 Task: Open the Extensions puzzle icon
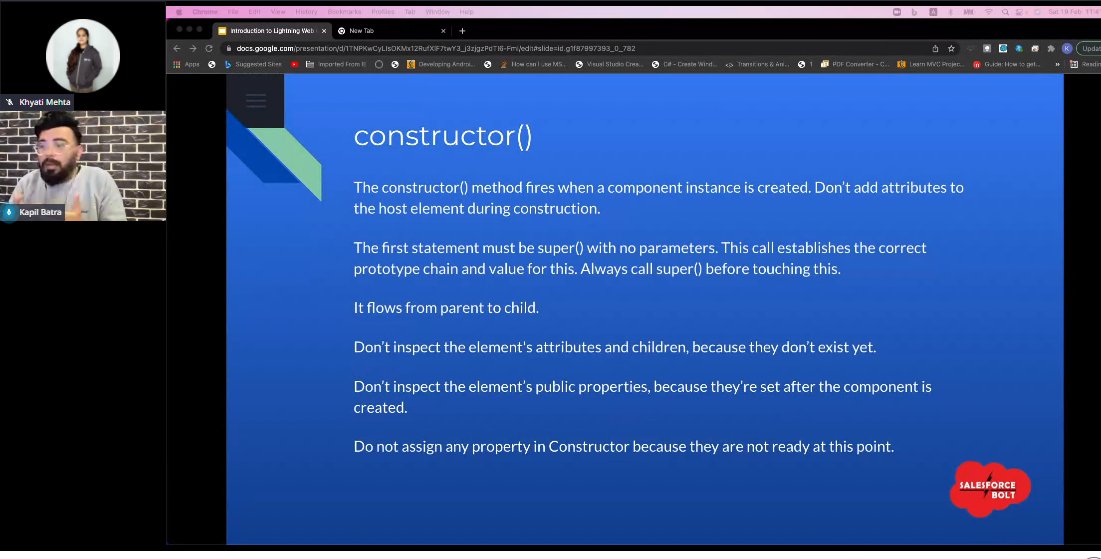tap(1051, 48)
